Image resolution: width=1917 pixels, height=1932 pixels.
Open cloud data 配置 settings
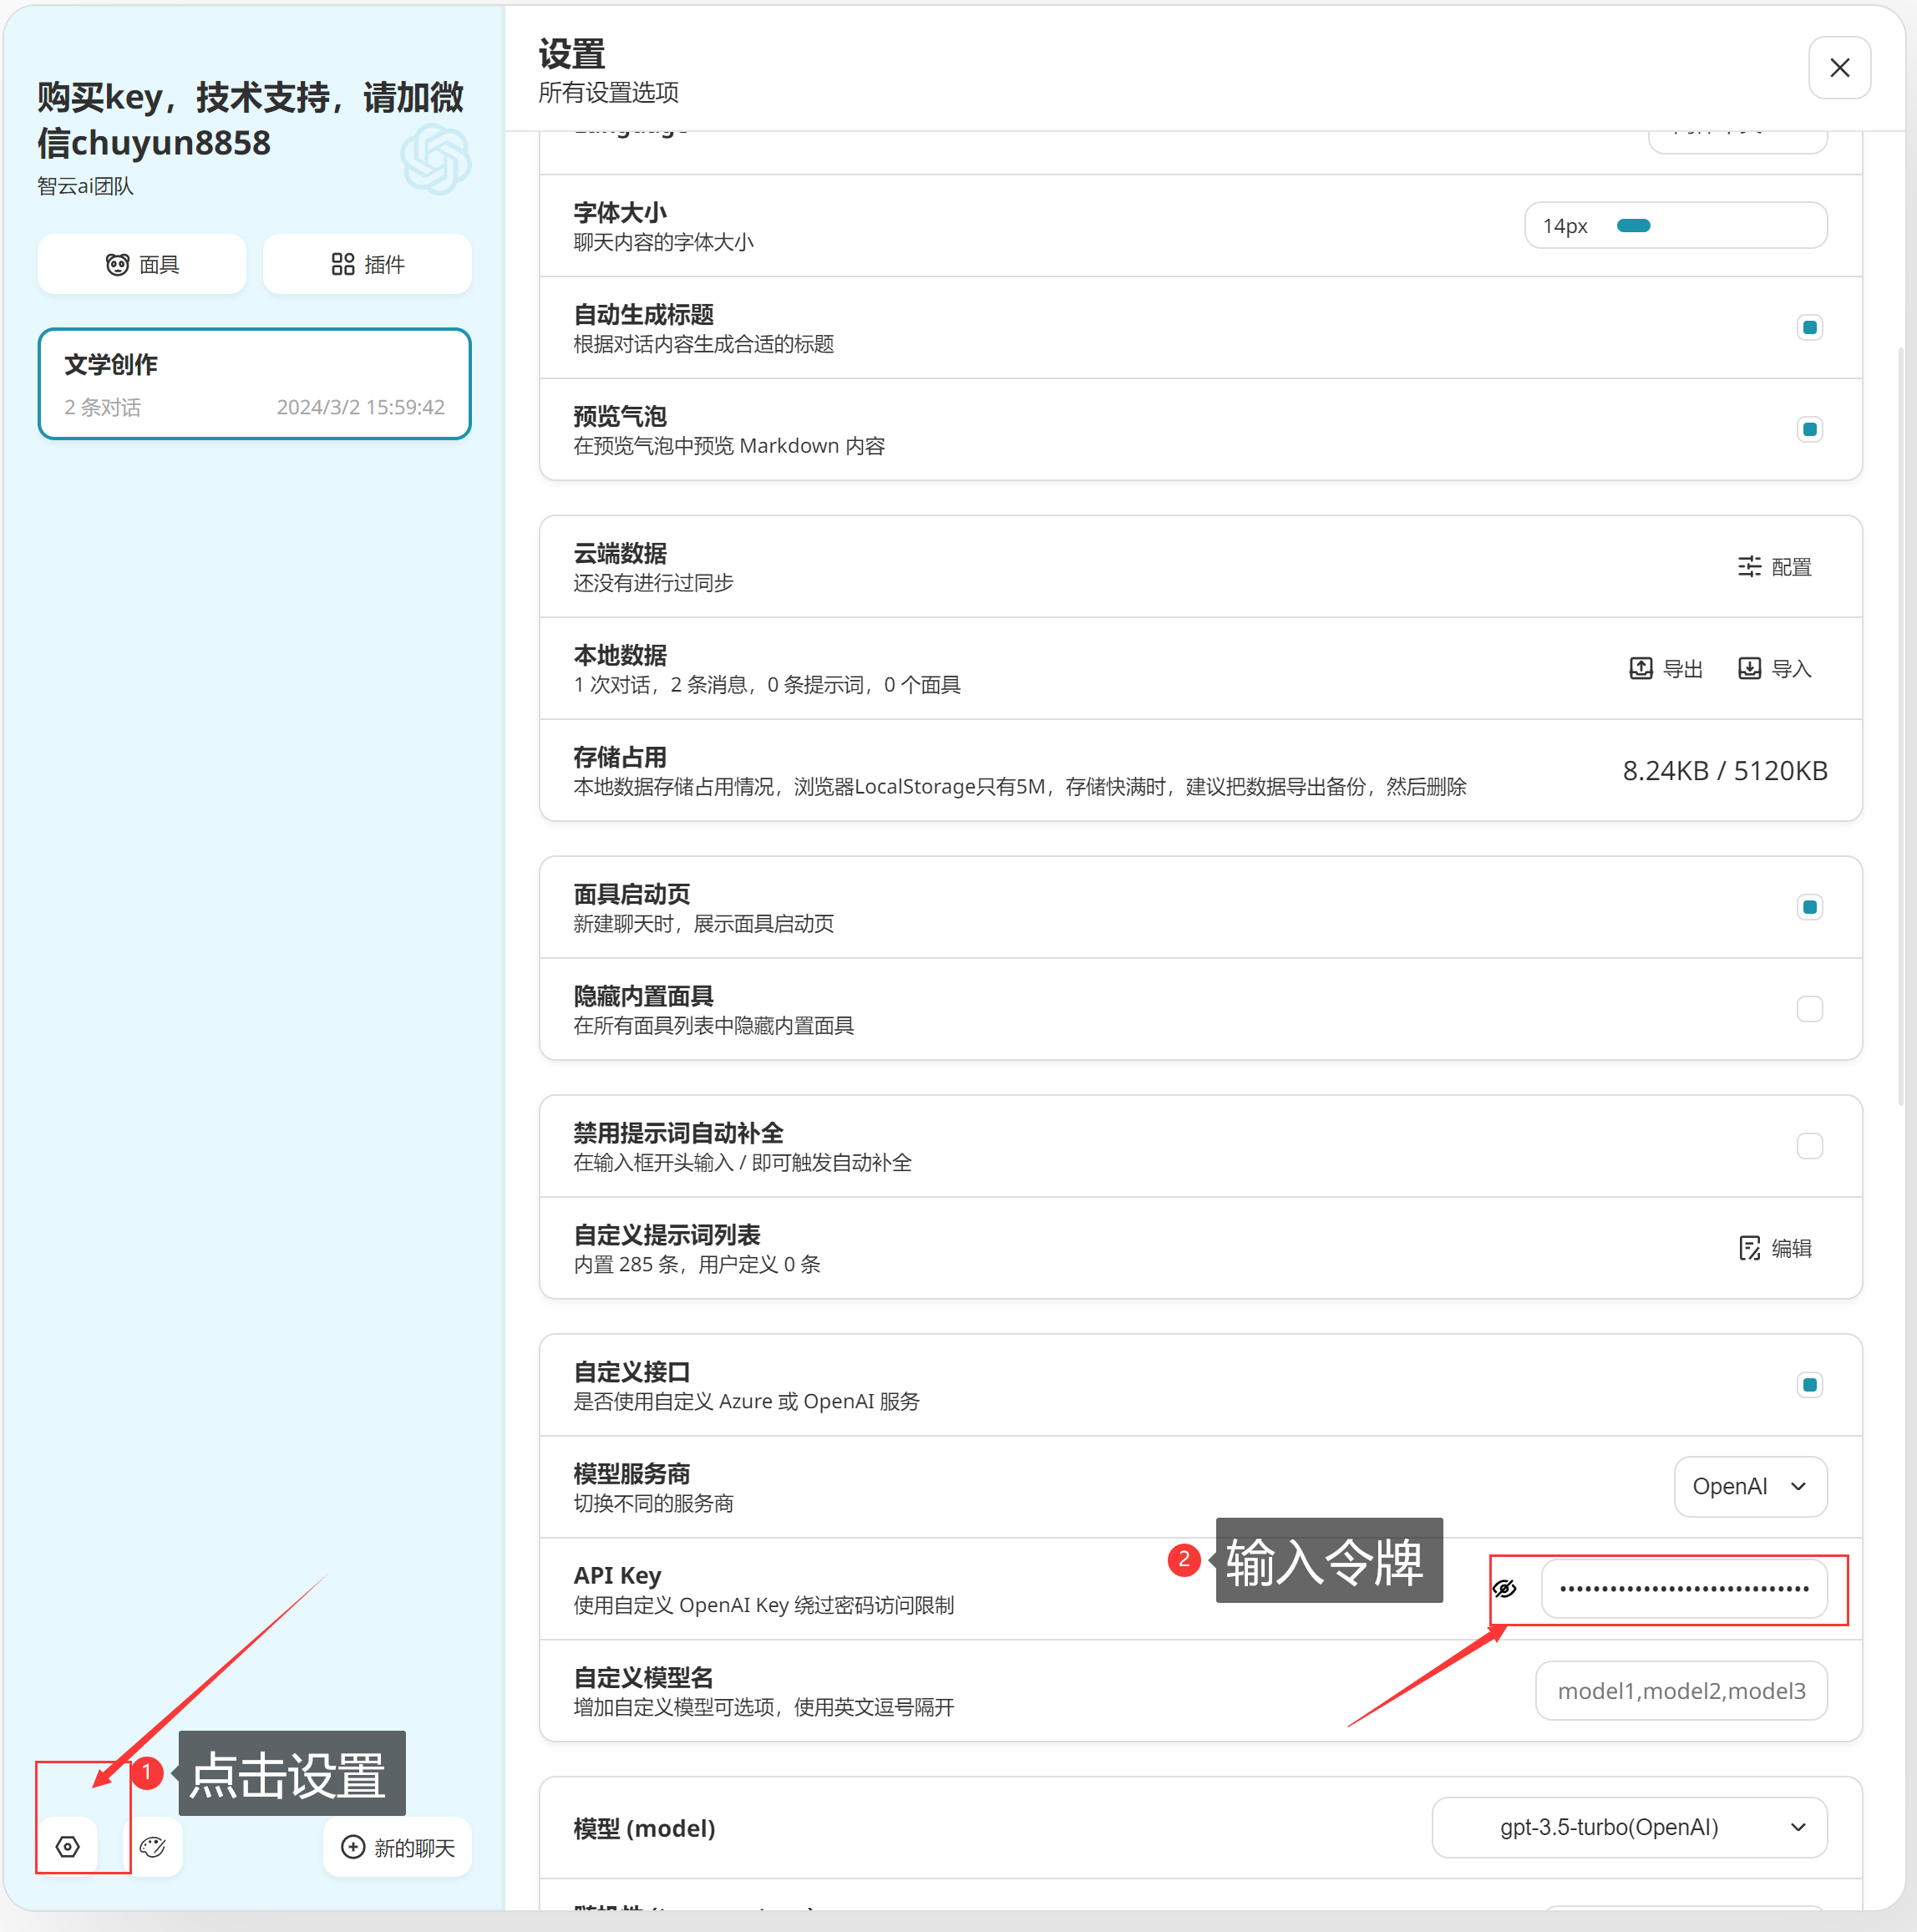[x=1774, y=567]
